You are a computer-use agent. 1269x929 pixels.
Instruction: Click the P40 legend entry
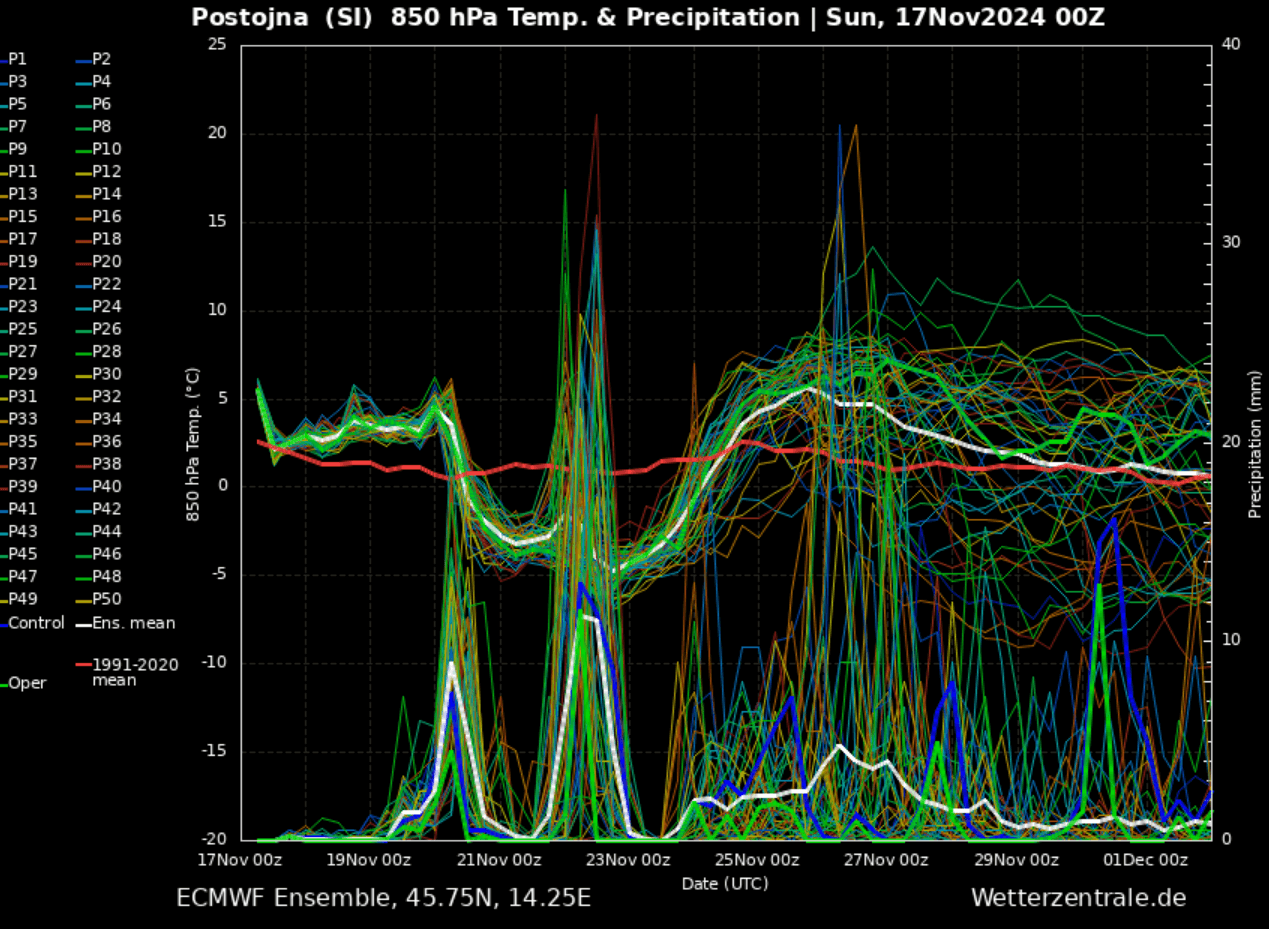(x=106, y=486)
